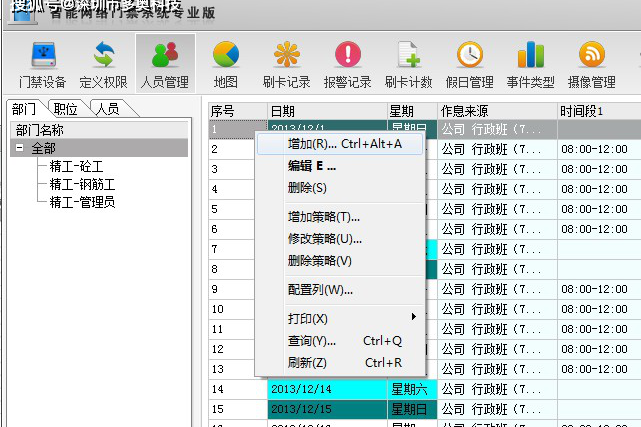Viewport: 641px width, 427px height.
Task: Select row number 5 in the table
Action: 231,209
